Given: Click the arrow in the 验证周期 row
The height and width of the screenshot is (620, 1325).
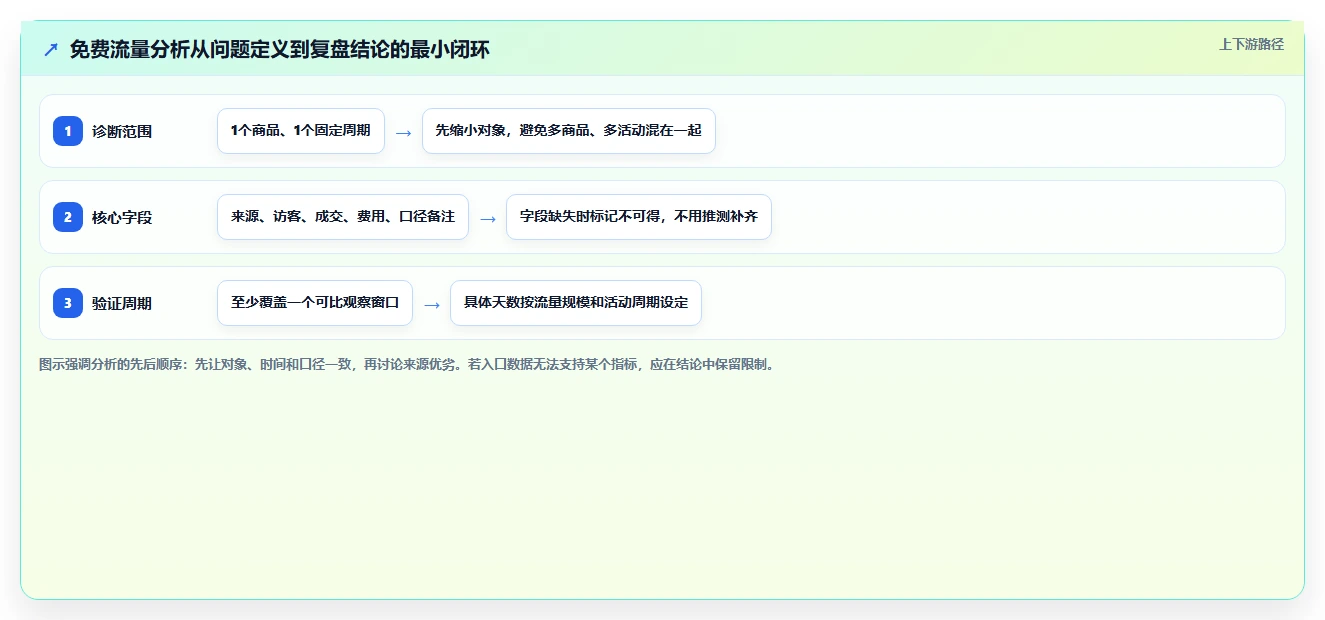Looking at the screenshot, I should pos(431,304).
